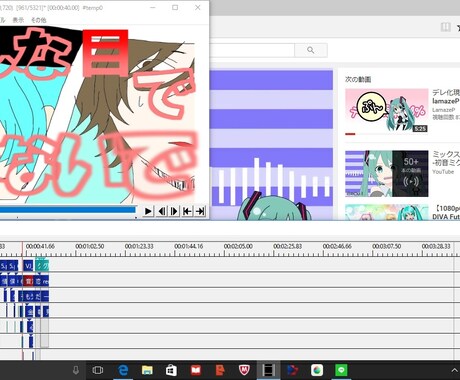Open McAfee from the taskbar

(244, 370)
